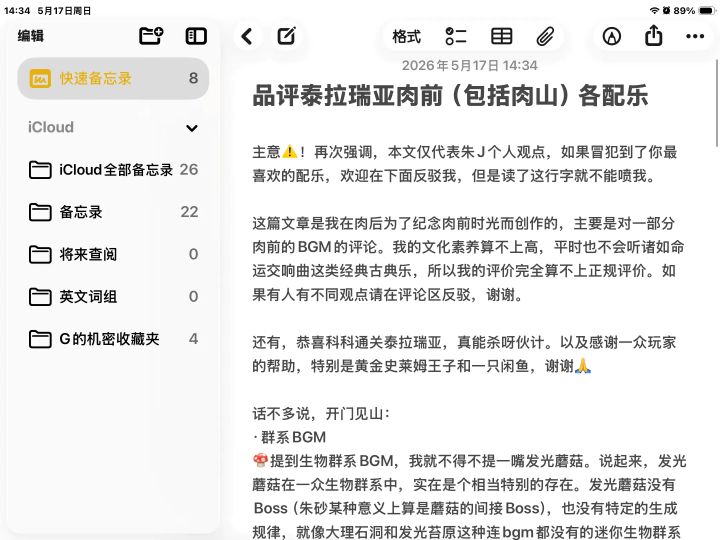Image resolution: width=720 pixels, height=540 pixels.
Task: Click the quick notes icon
Action: coord(40,79)
